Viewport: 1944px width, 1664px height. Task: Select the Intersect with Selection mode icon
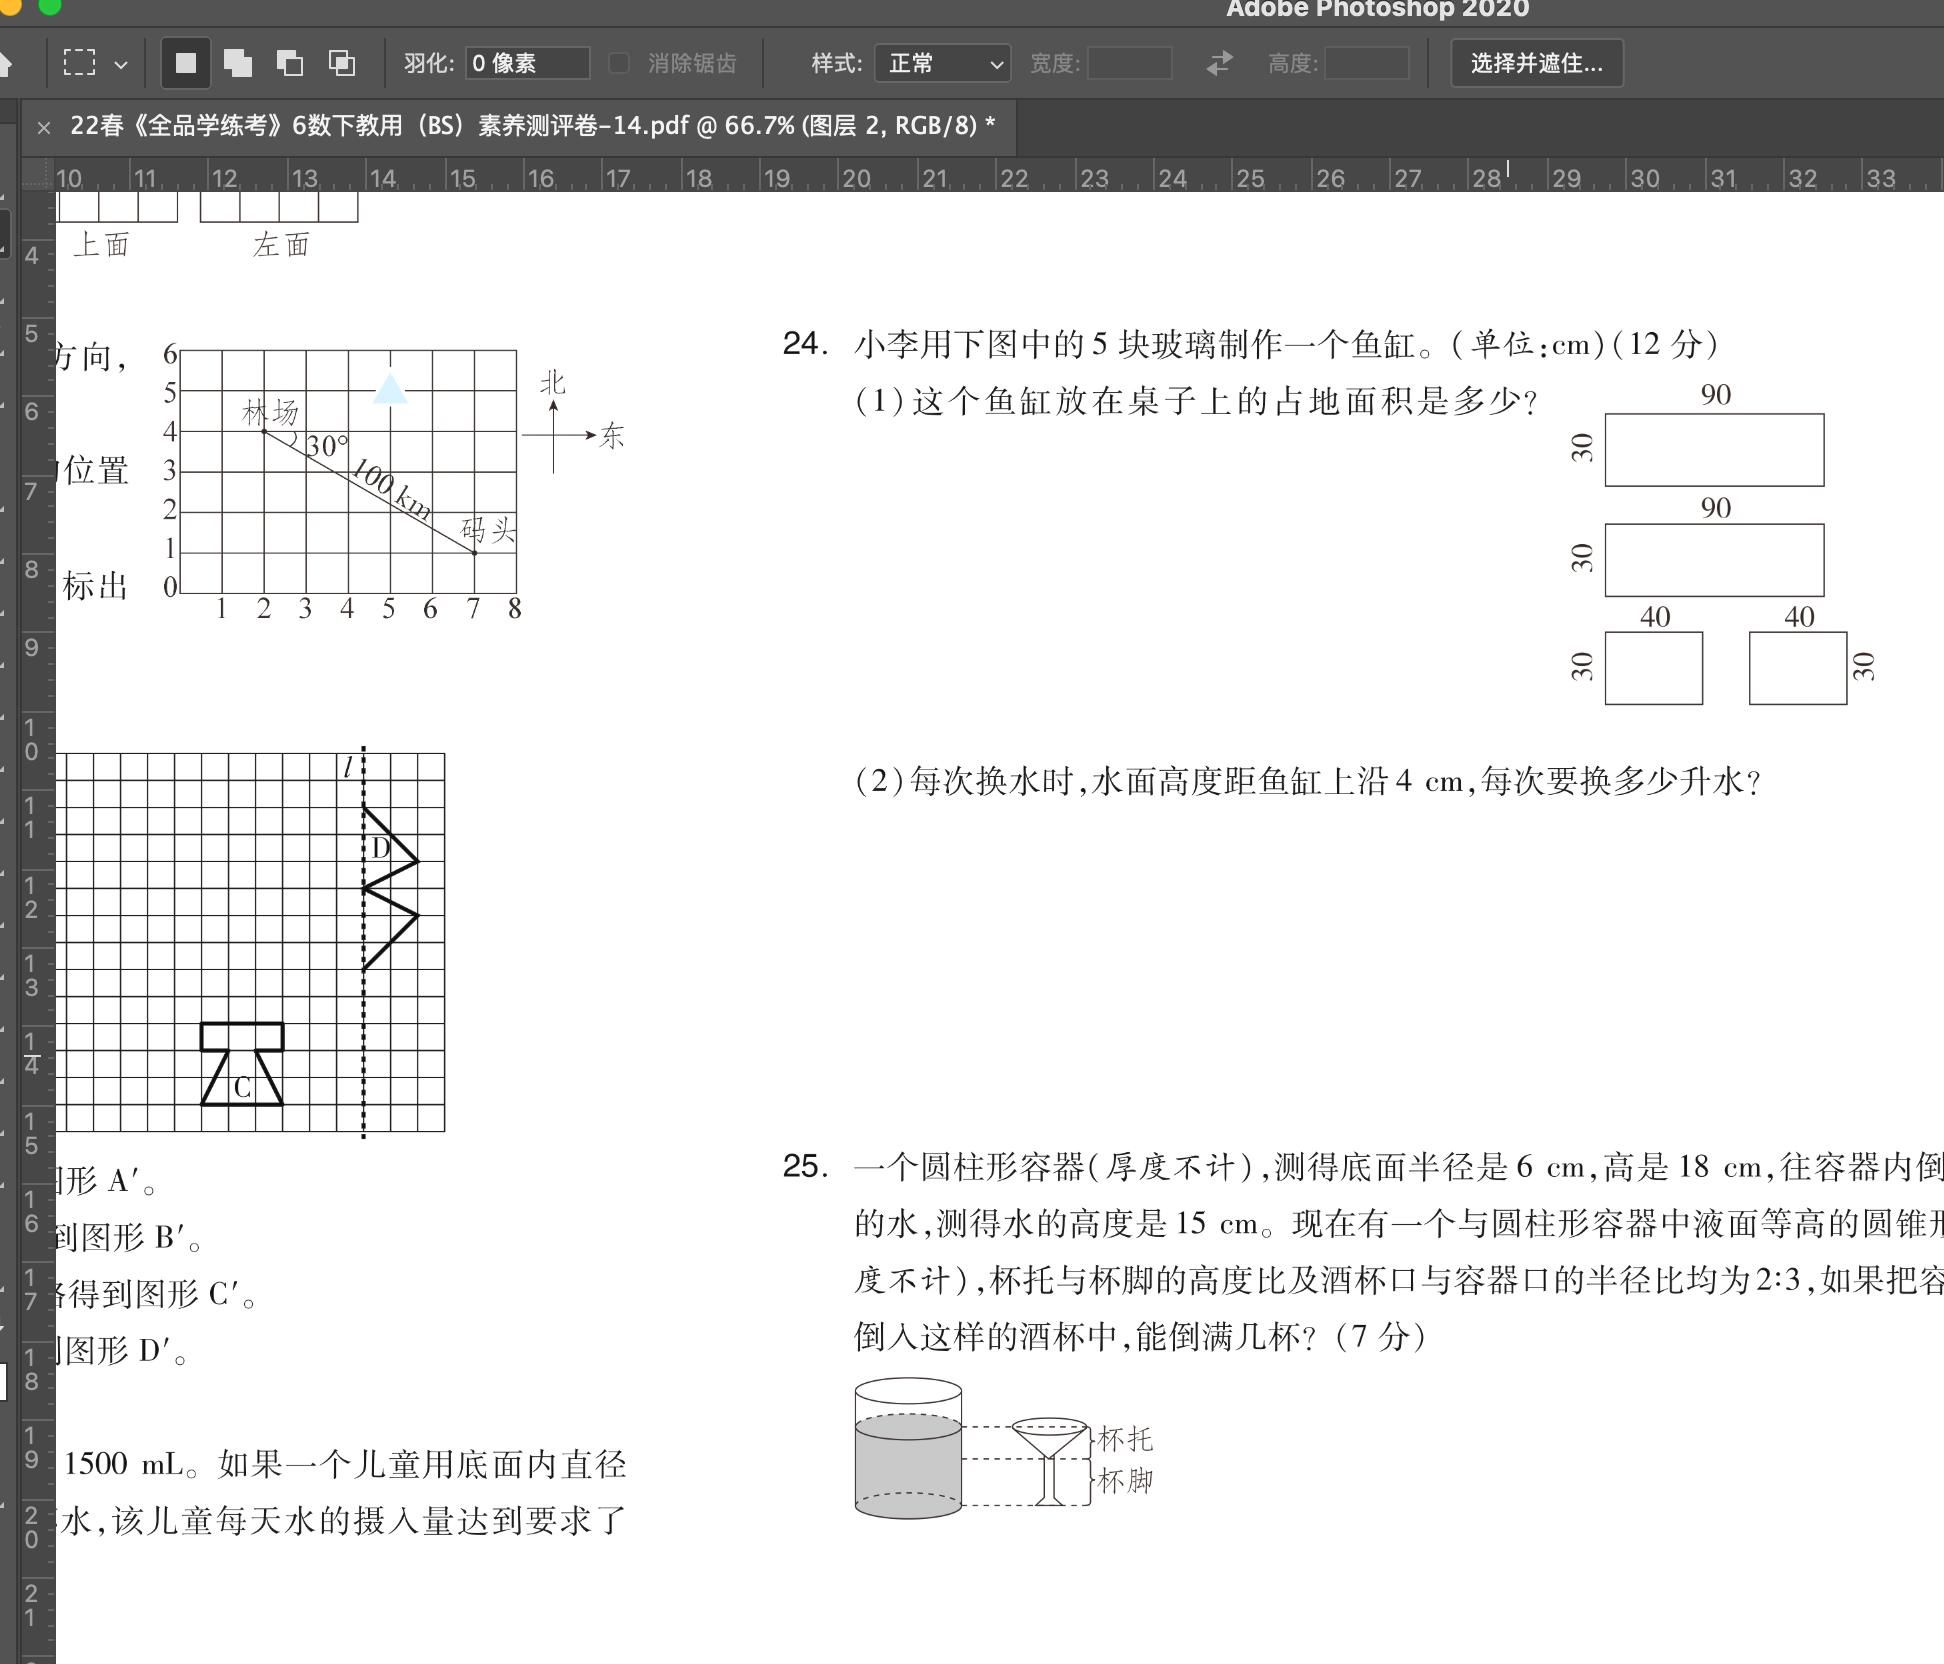342,63
